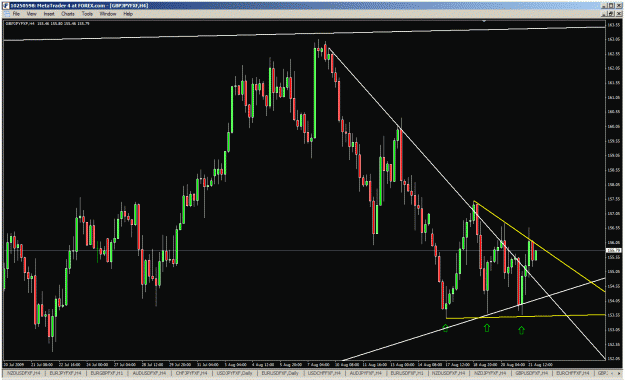The height and width of the screenshot is (380, 625).
Task: Select the first green up-arrow marker on chart
Action: pyautogui.click(x=446, y=328)
